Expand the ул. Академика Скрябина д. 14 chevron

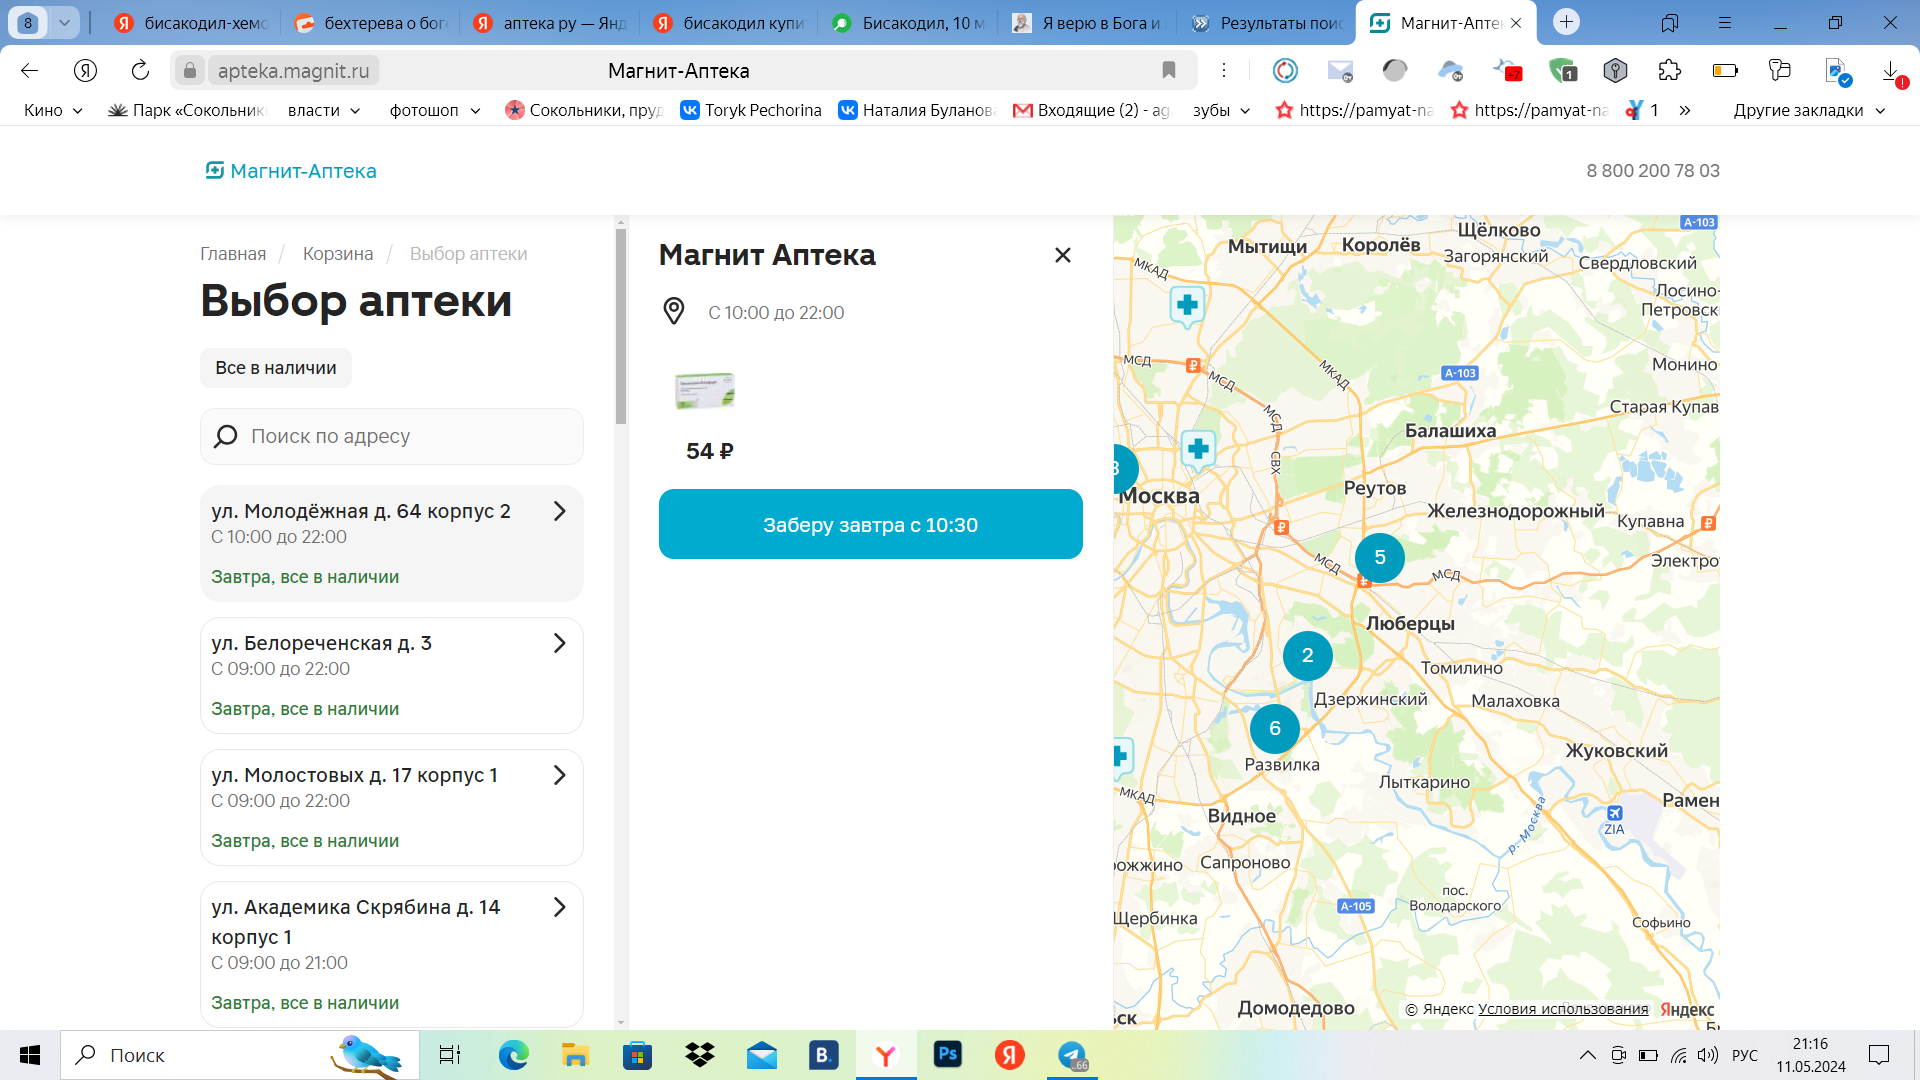(560, 907)
